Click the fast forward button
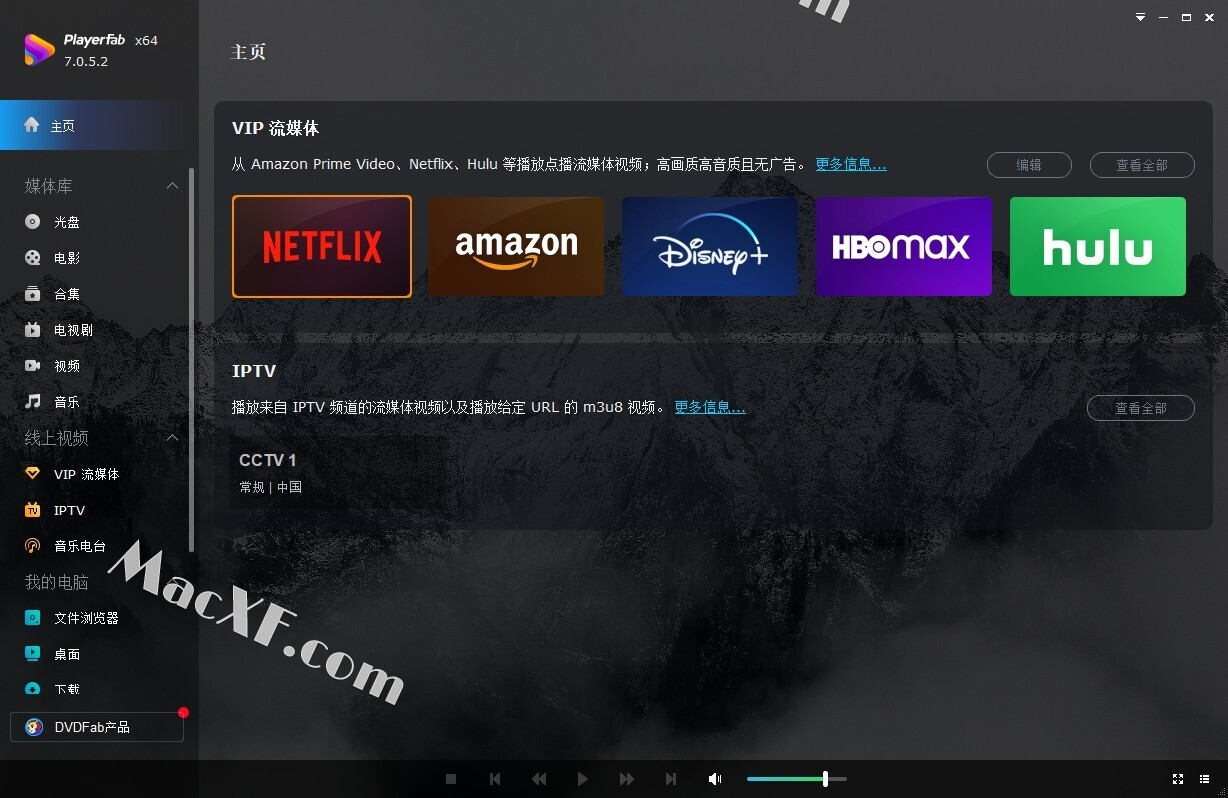The width and height of the screenshot is (1228, 798). tap(627, 779)
